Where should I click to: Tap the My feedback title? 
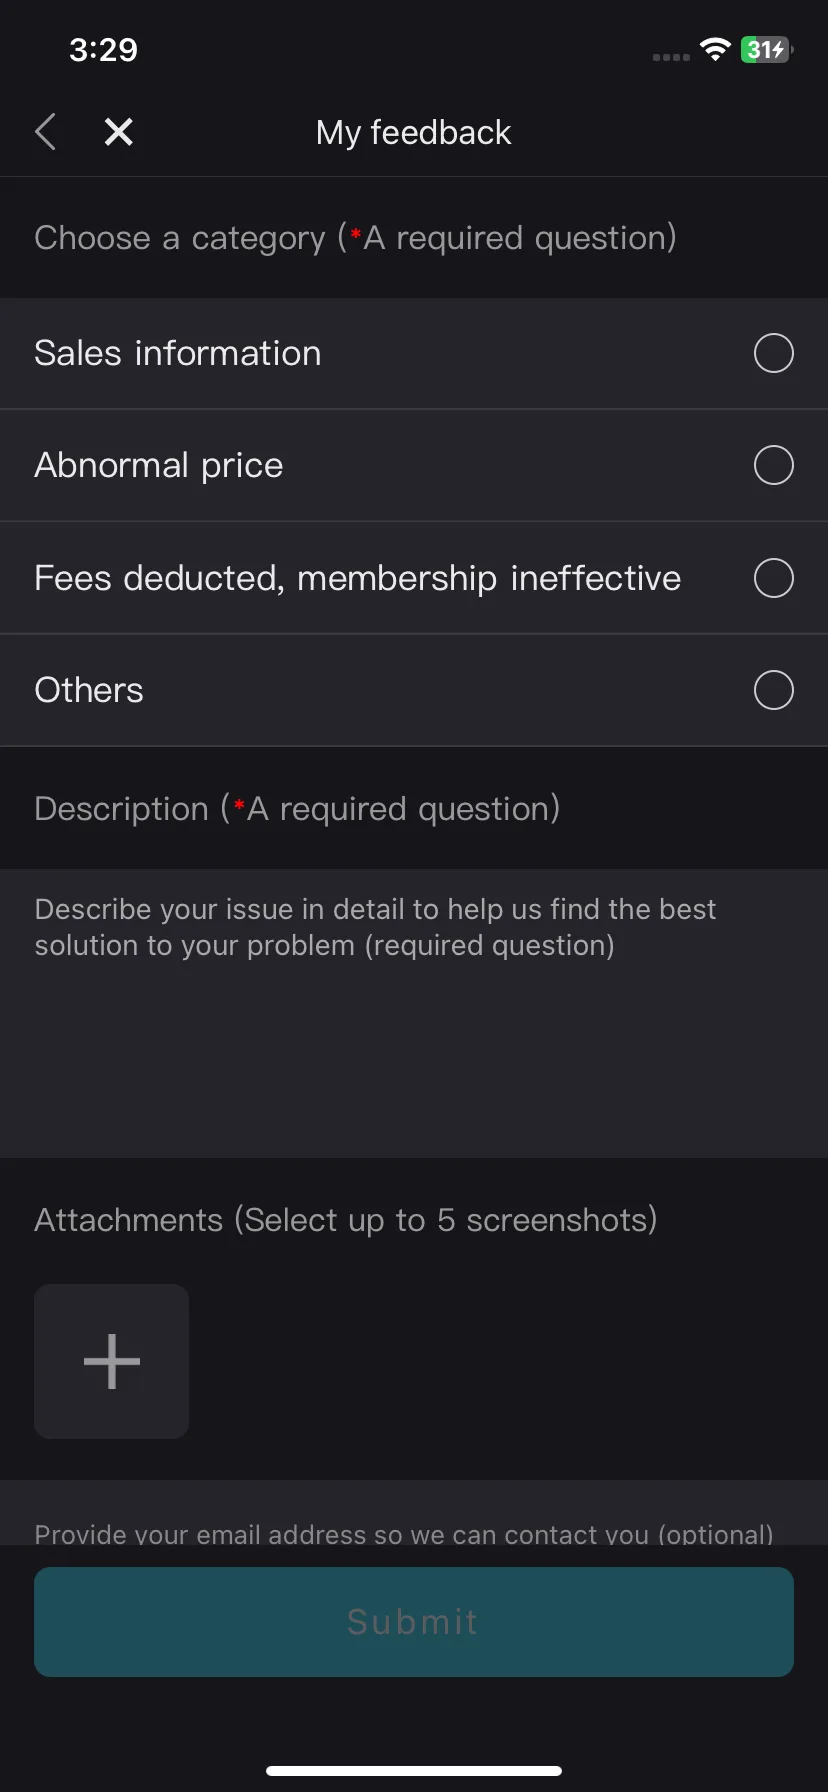[x=413, y=132]
